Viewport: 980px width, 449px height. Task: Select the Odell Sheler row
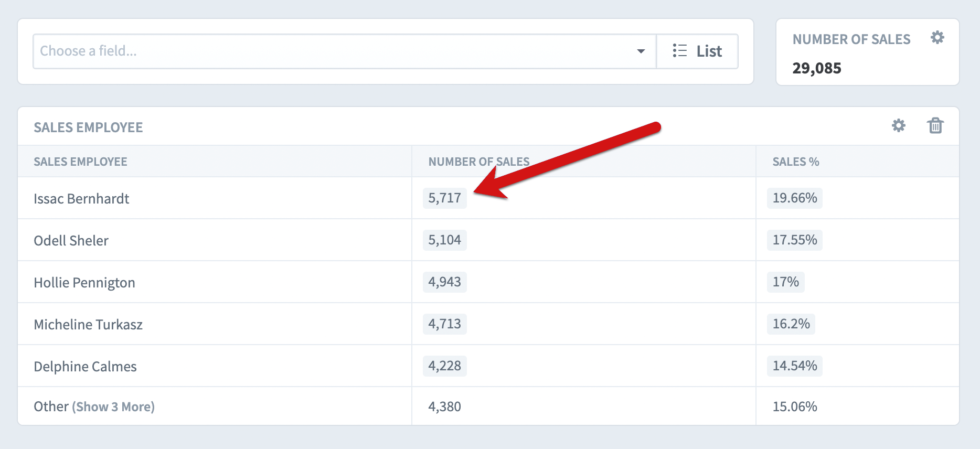[x=71, y=241]
